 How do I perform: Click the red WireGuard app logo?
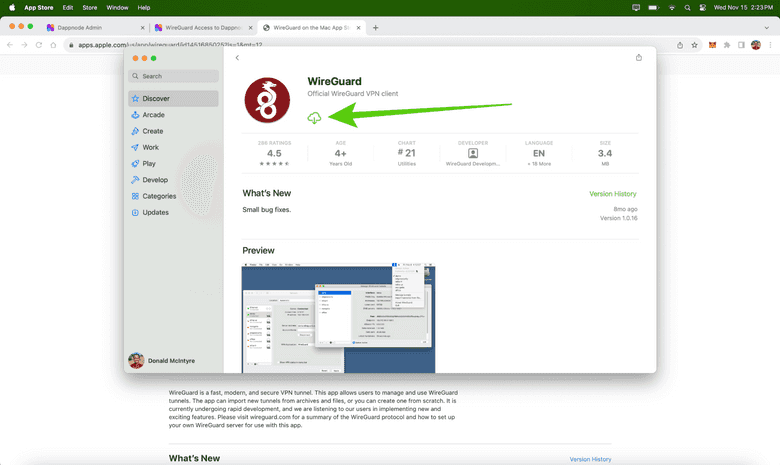[x=267, y=100]
